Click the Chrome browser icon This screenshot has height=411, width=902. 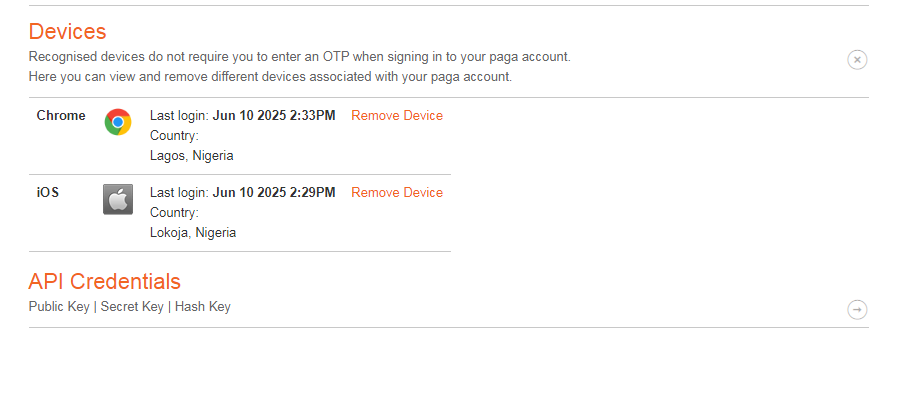(x=118, y=122)
